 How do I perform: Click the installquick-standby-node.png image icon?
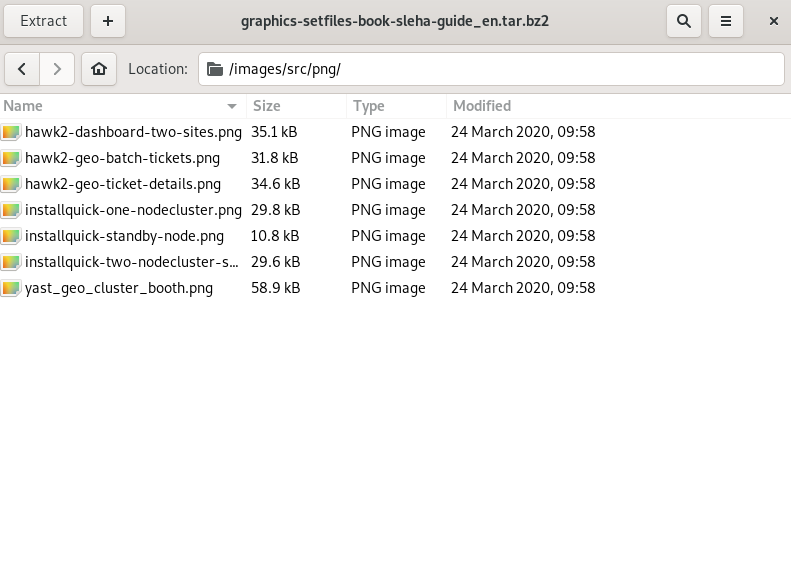click(x=11, y=236)
